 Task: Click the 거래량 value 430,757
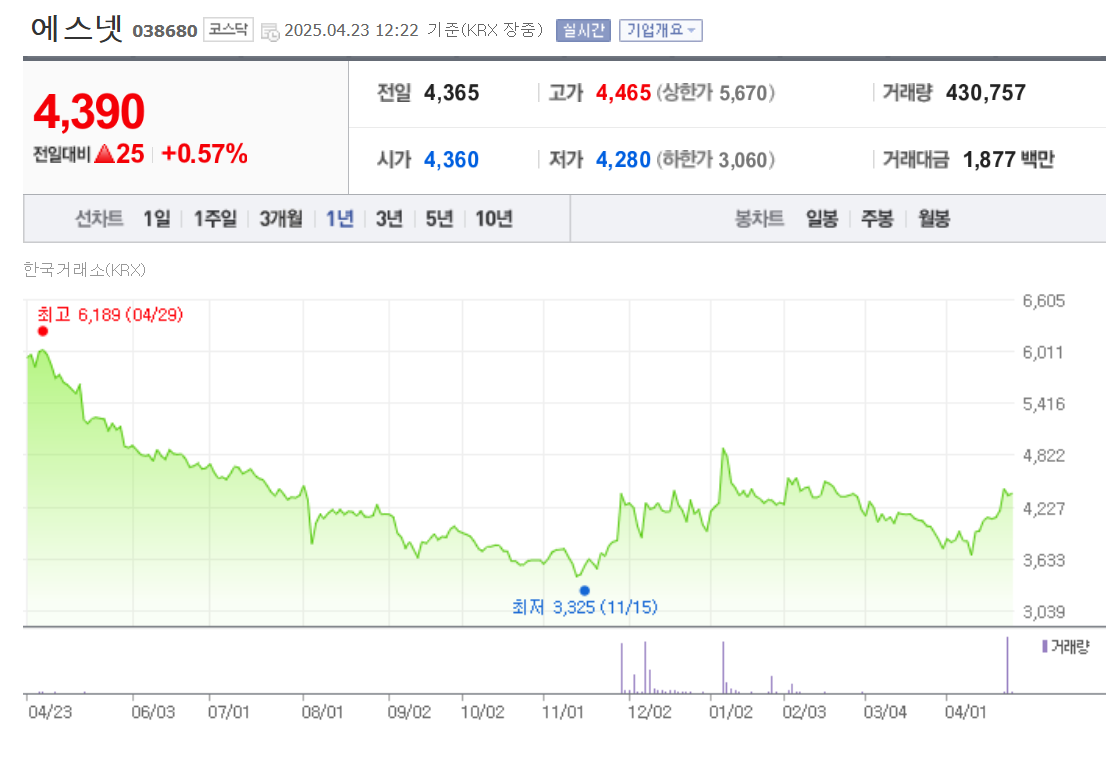tap(985, 92)
